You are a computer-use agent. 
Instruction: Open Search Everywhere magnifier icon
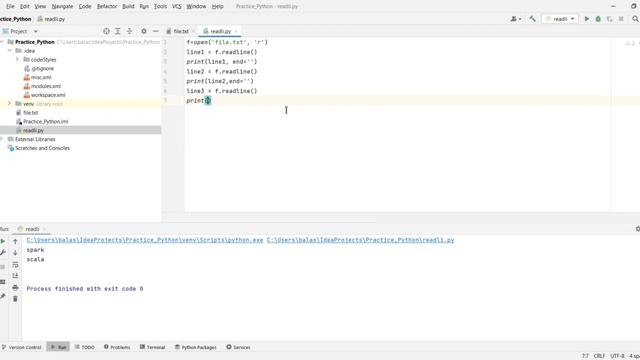point(636,19)
